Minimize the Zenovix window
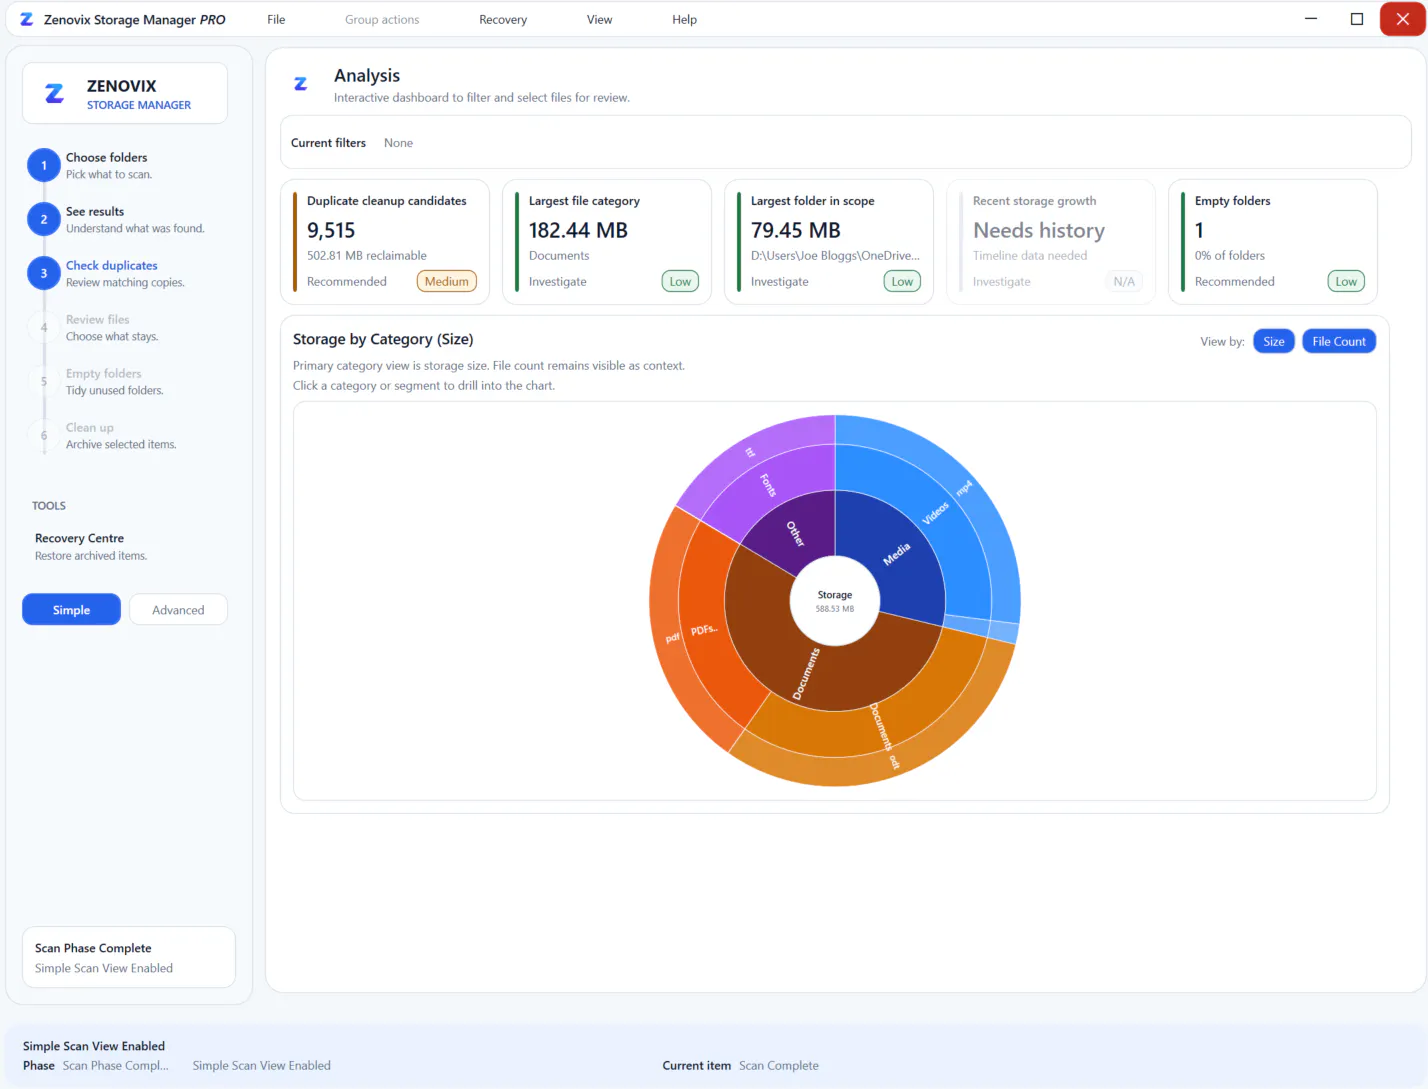Viewport: 1428px width, 1089px height. pos(1311,19)
